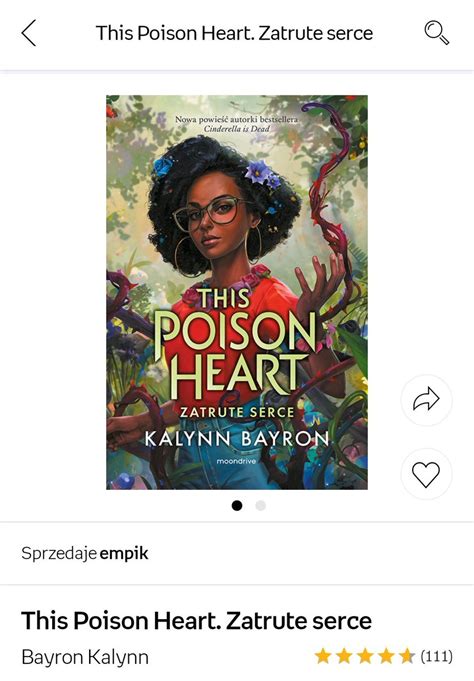Share this book via arrow icon

tap(426, 400)
